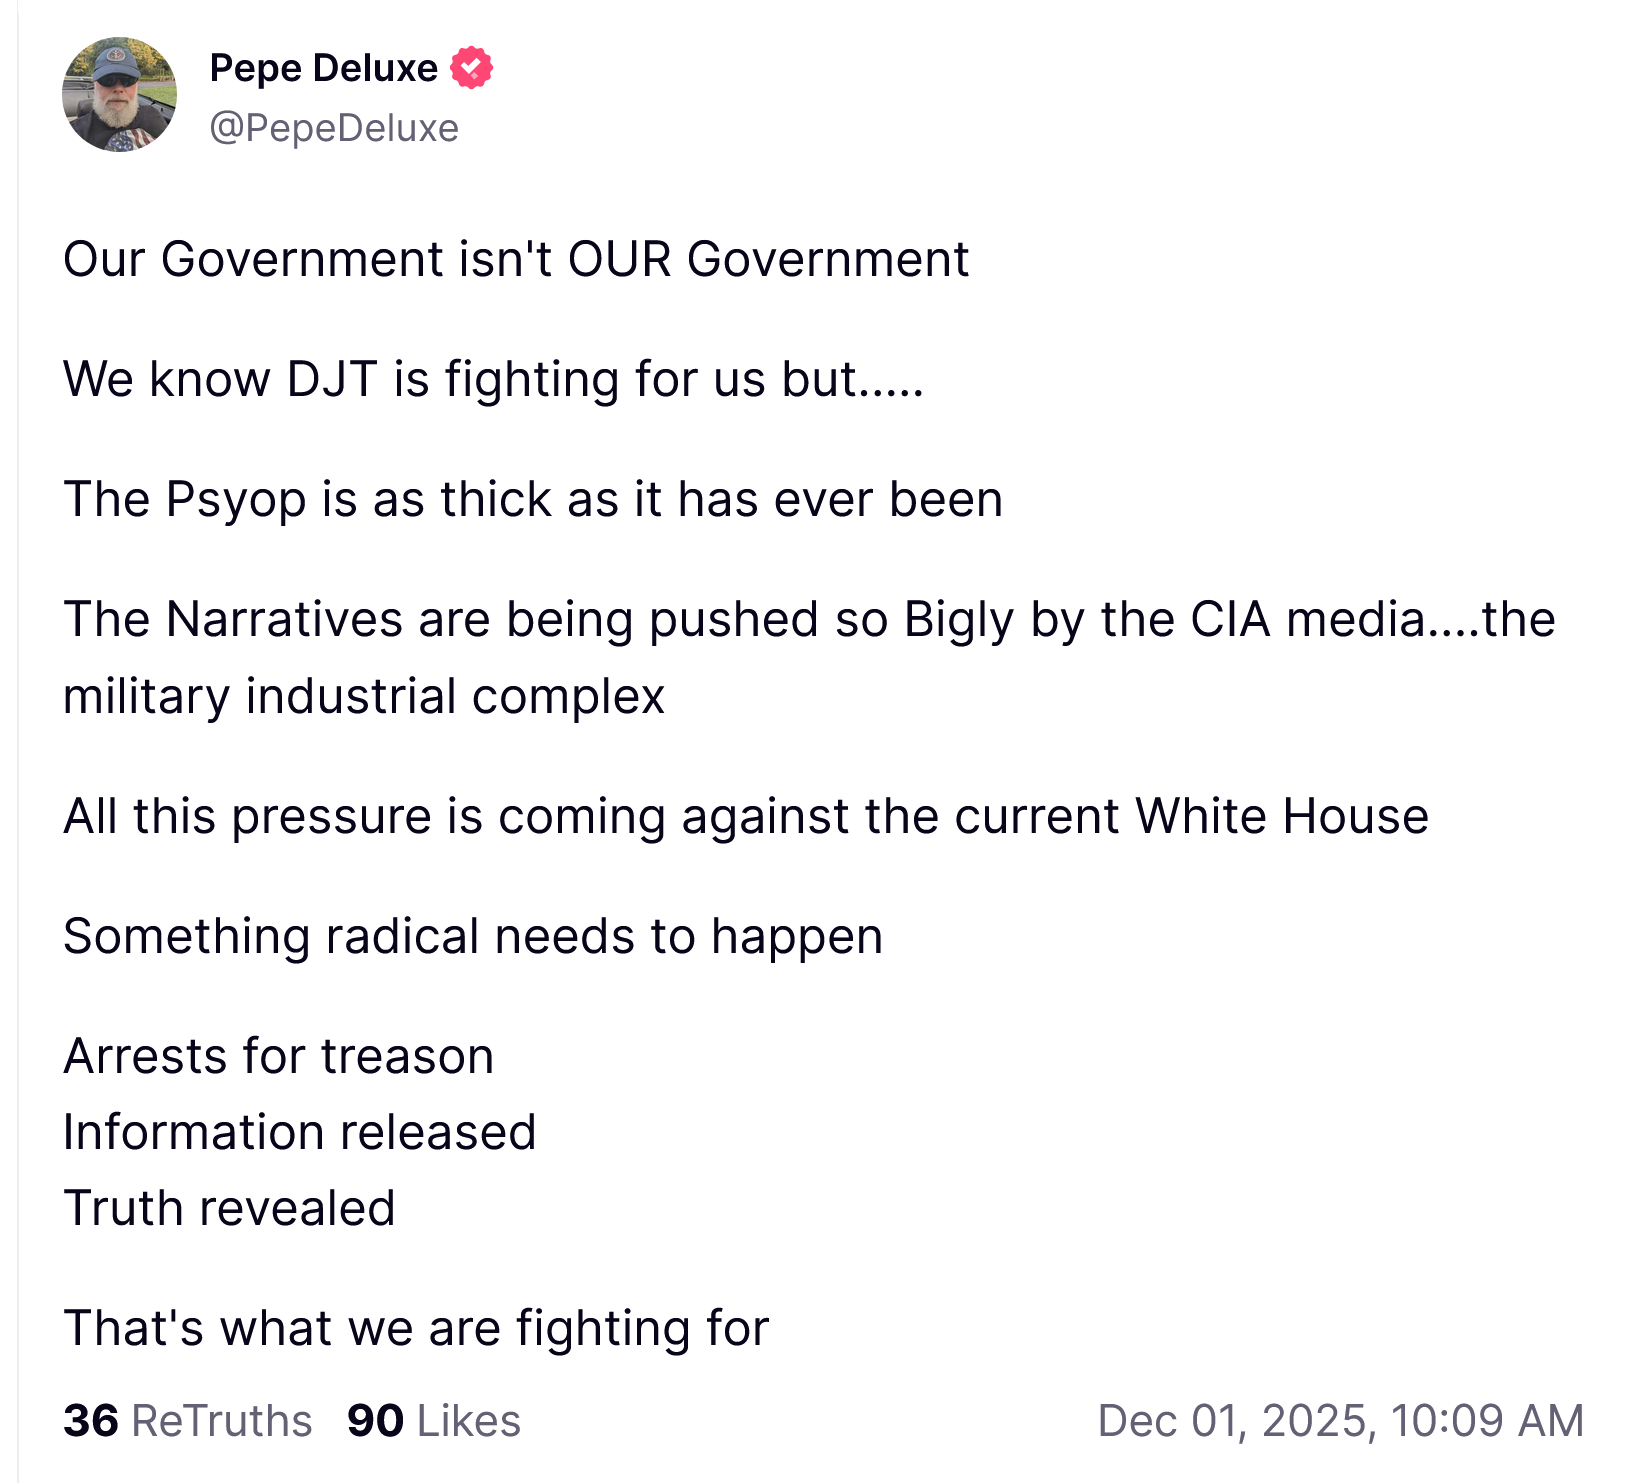Click "That's what we are fighting for" line
Image resolution: width=1628 pixels, height=1483 pixels.
click(416, 1328)
